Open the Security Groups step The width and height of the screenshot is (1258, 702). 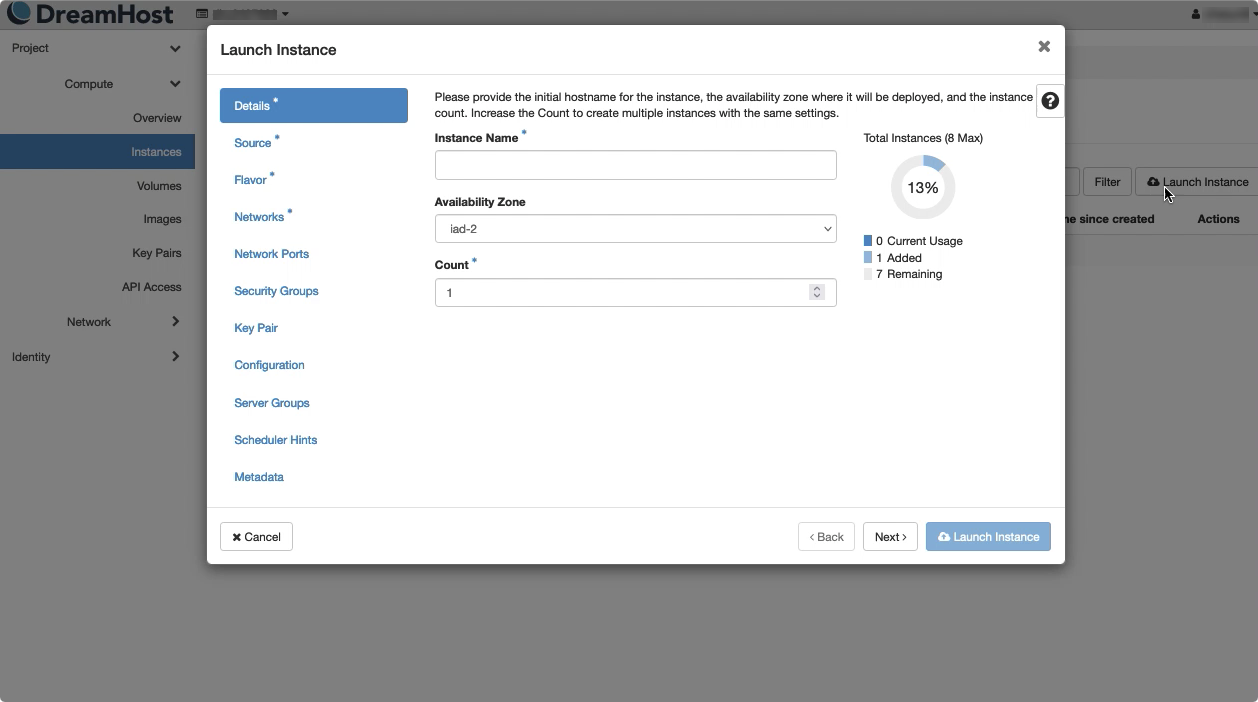click(x=276, y=291)
